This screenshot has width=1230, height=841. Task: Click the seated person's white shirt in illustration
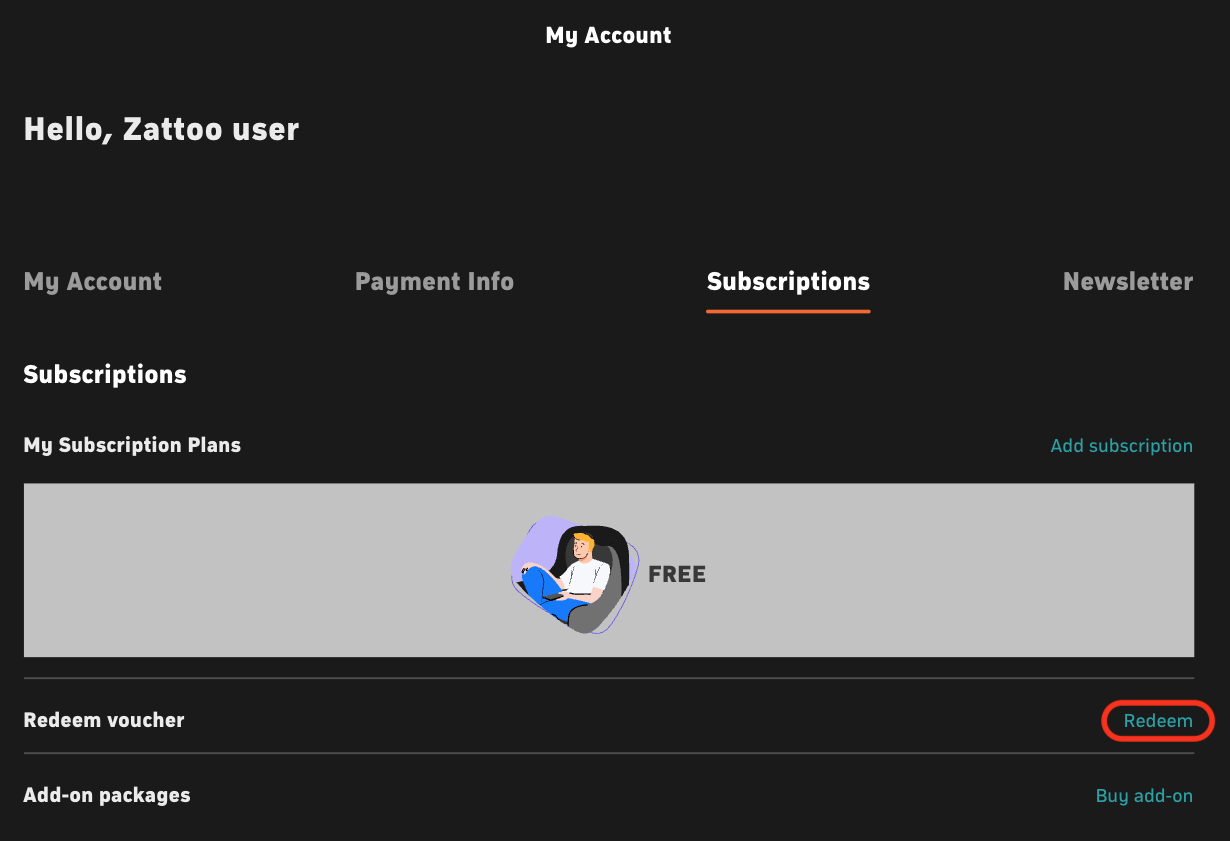click(583, 575)
